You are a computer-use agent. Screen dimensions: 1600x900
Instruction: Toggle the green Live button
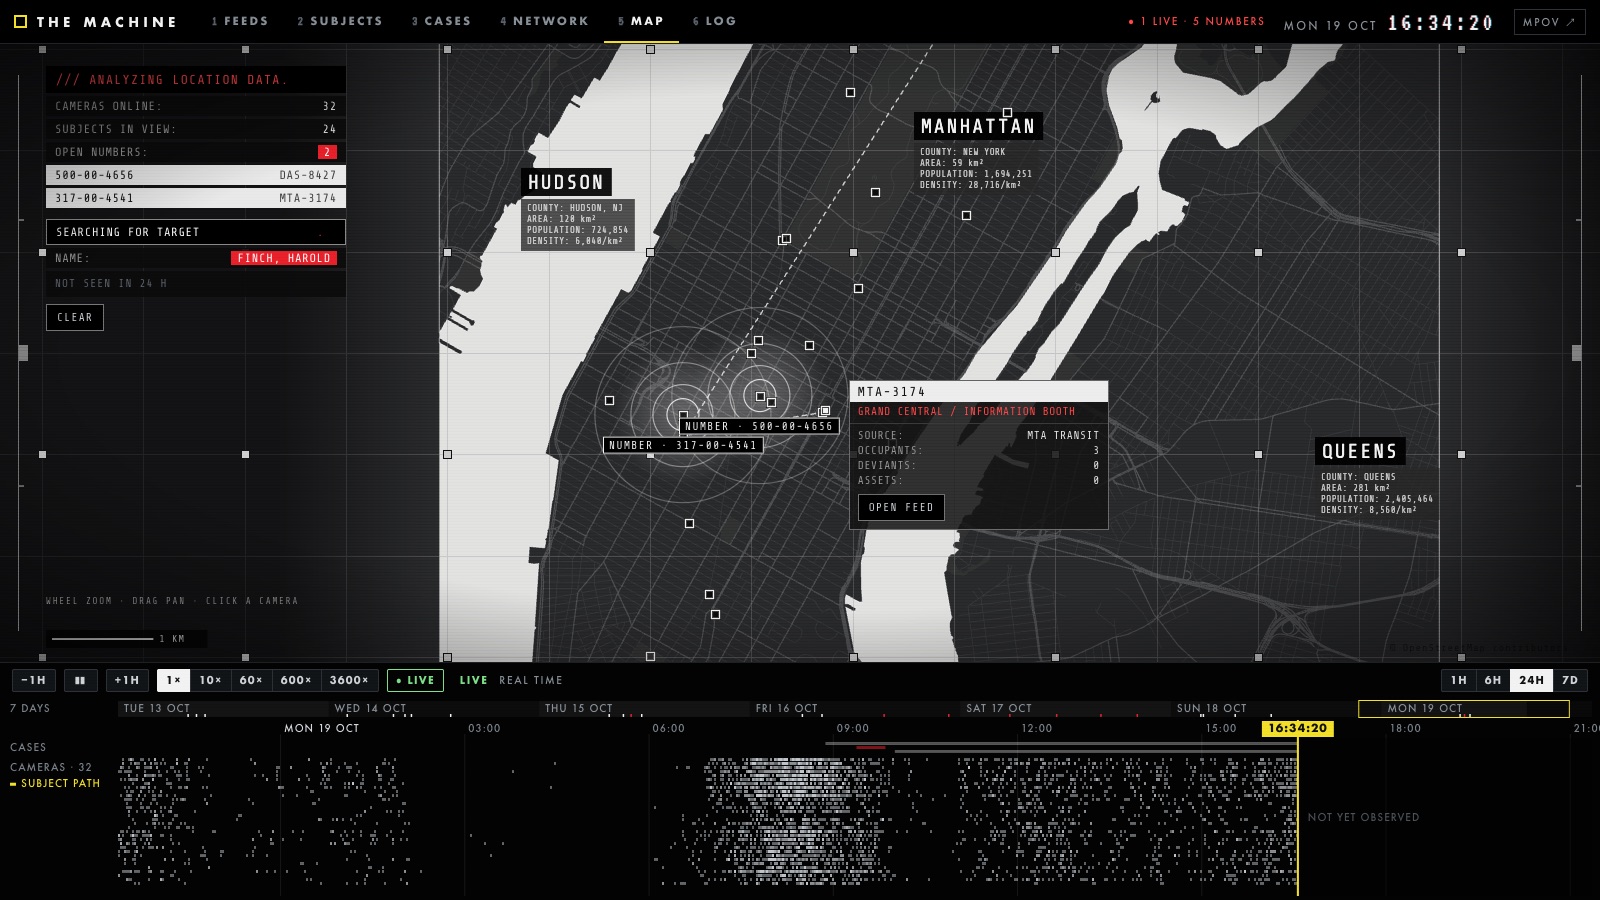415,680
